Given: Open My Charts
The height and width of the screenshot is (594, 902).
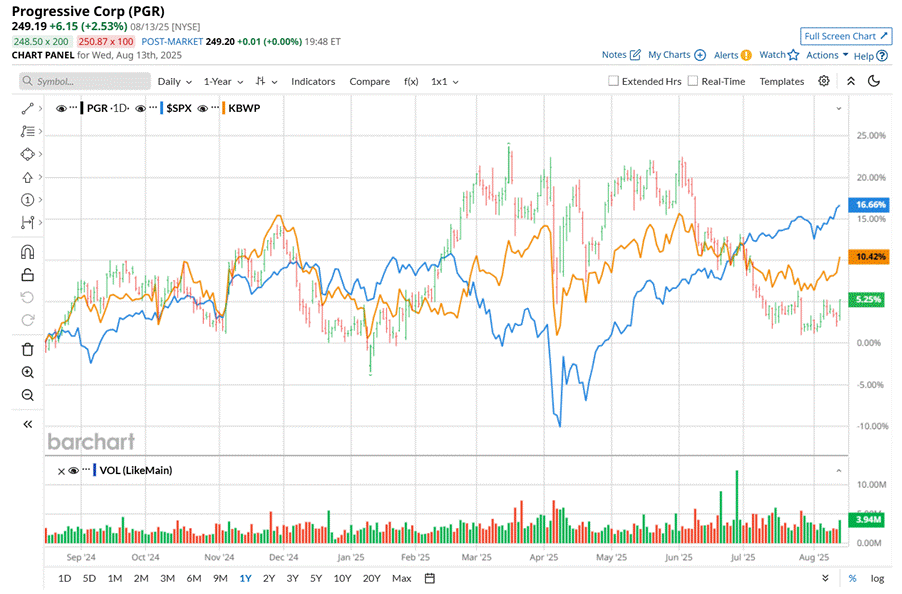Looking at the screenshot, I should [676, 55].
